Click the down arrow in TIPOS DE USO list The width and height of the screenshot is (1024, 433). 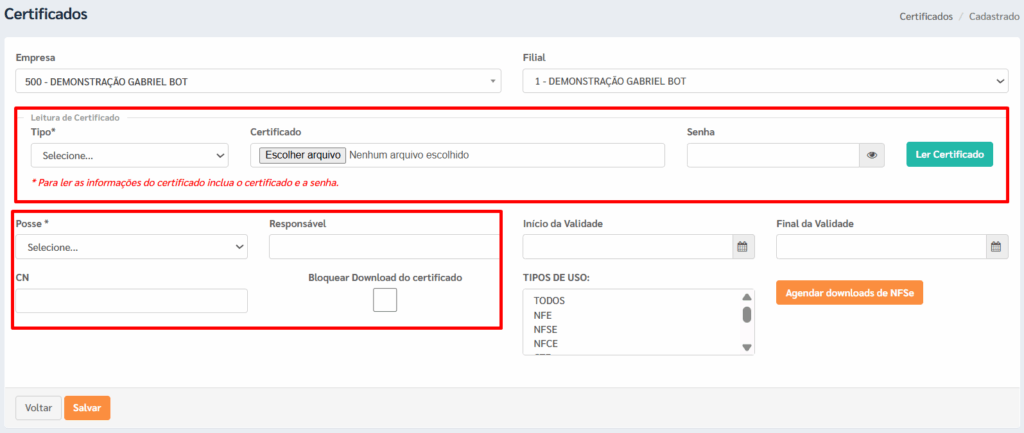tap(747, 347)
